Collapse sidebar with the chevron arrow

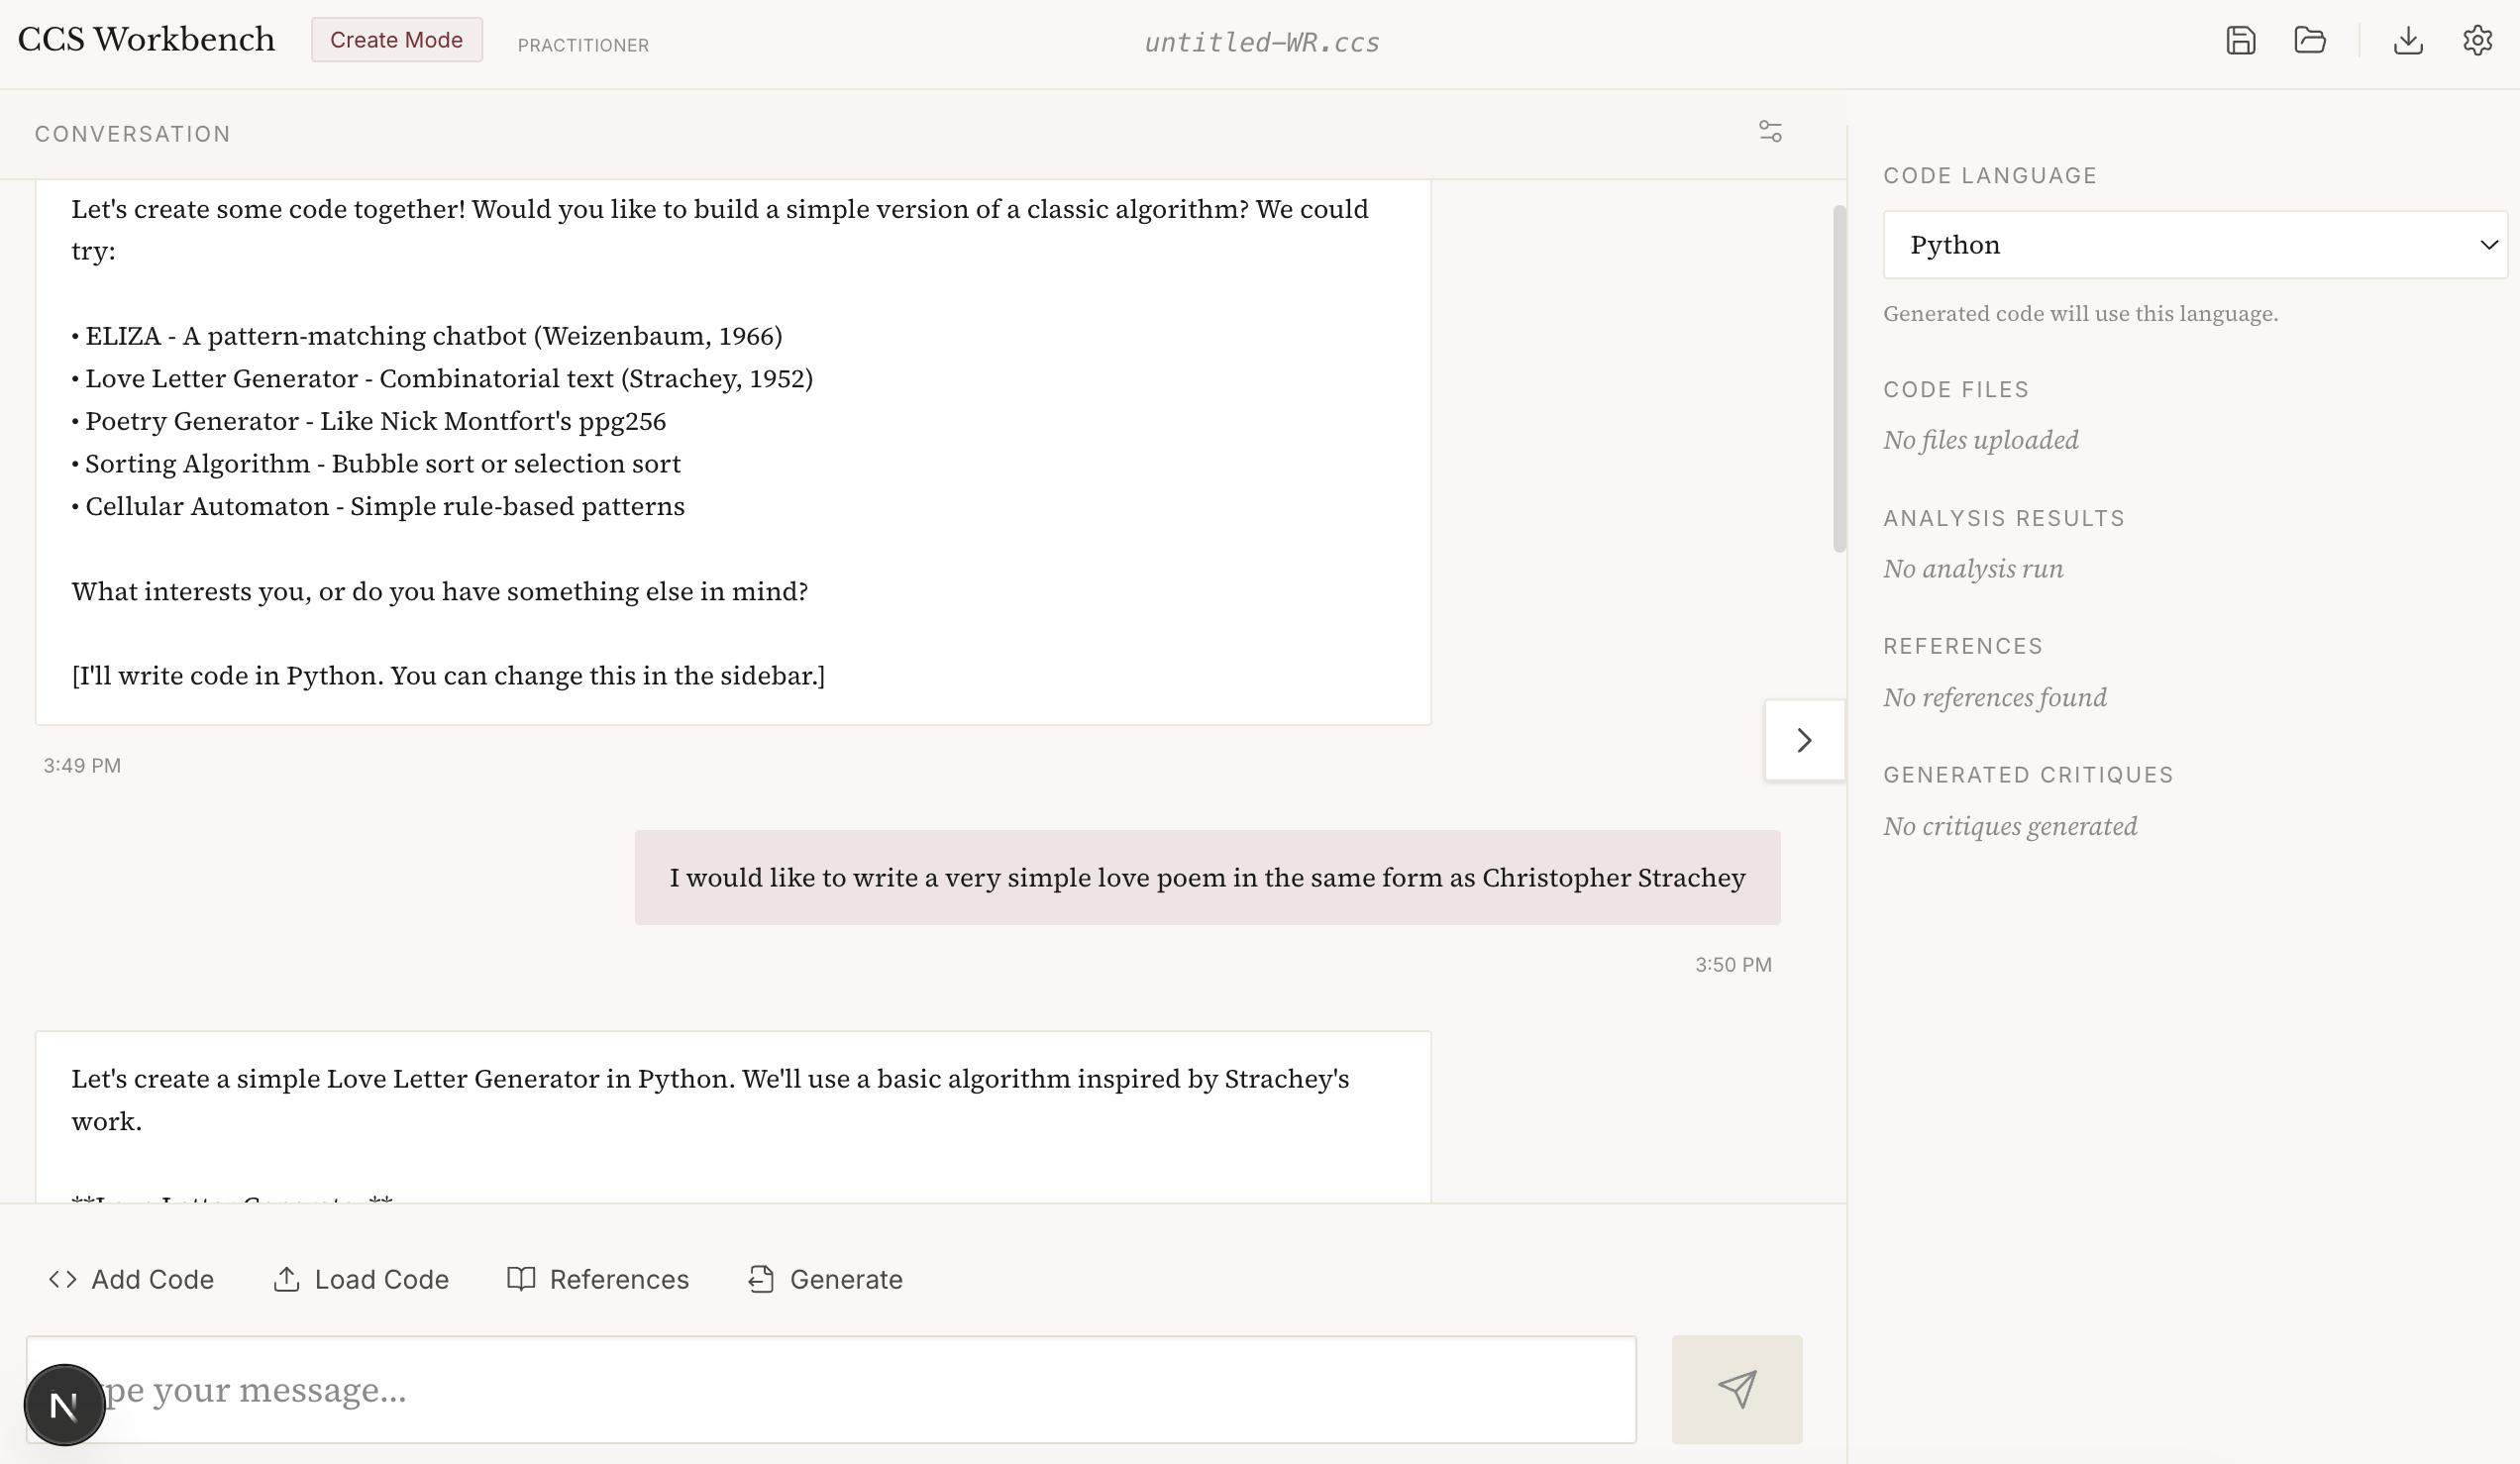point(1804,740)
